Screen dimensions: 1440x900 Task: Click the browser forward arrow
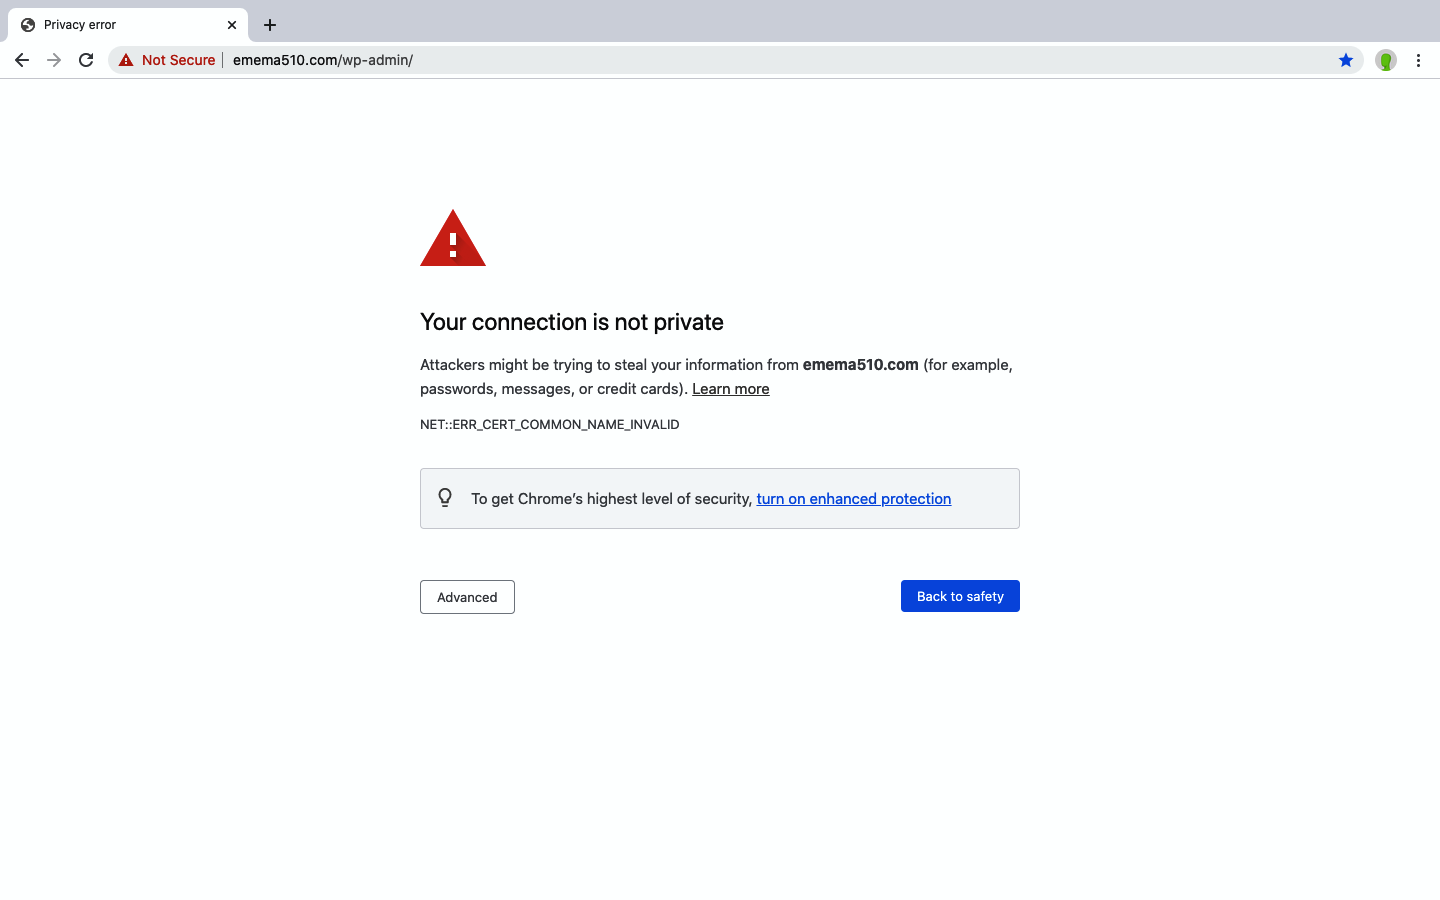pos(54,60)
